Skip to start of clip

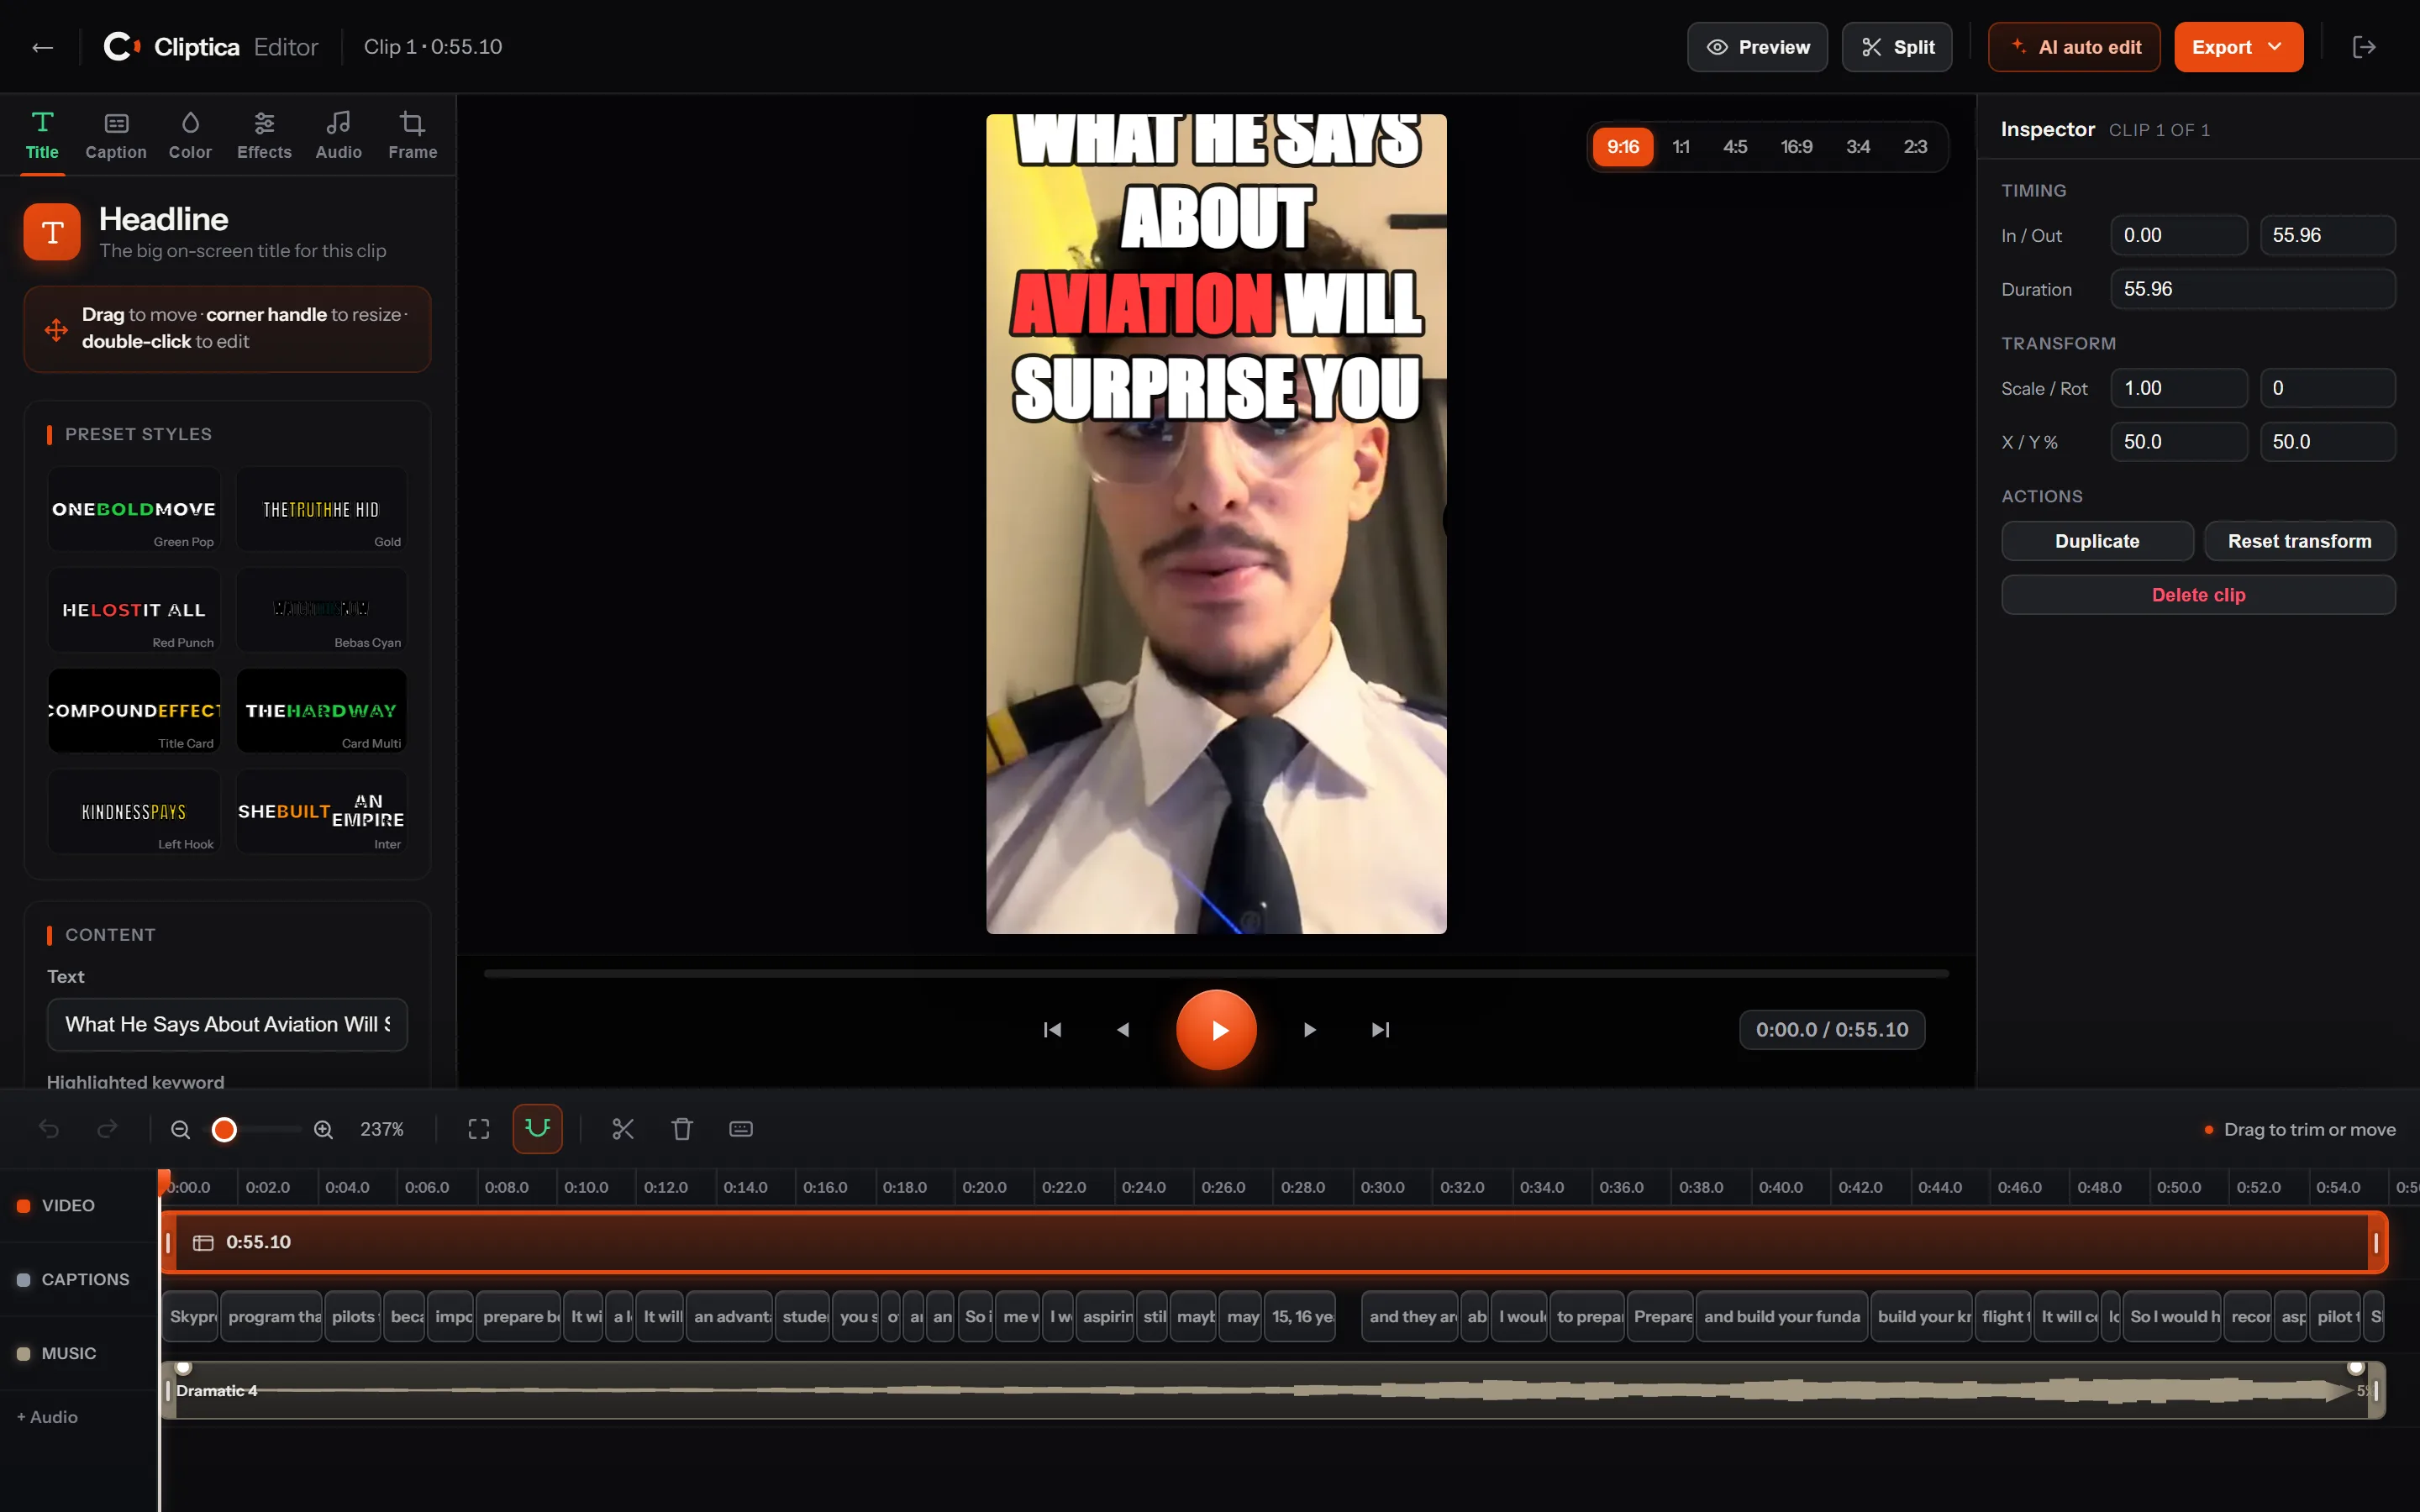(x=1052, y=1030)
